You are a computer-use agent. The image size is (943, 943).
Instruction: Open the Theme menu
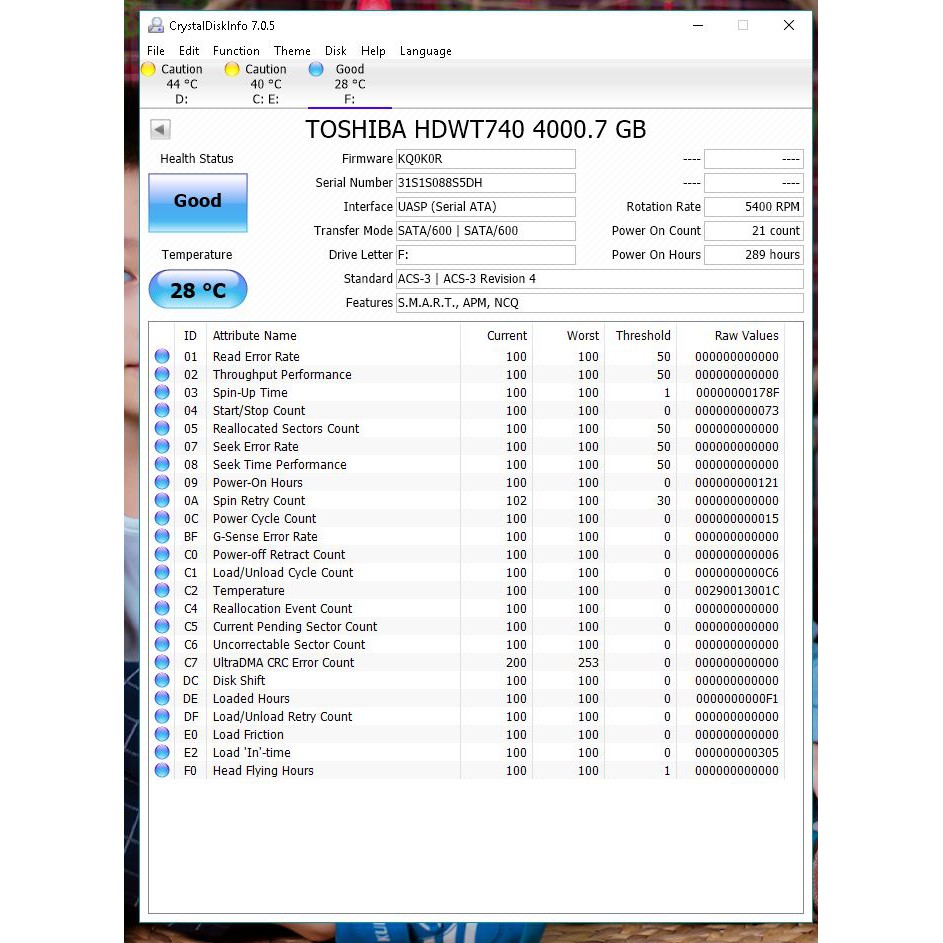[292, 51]
